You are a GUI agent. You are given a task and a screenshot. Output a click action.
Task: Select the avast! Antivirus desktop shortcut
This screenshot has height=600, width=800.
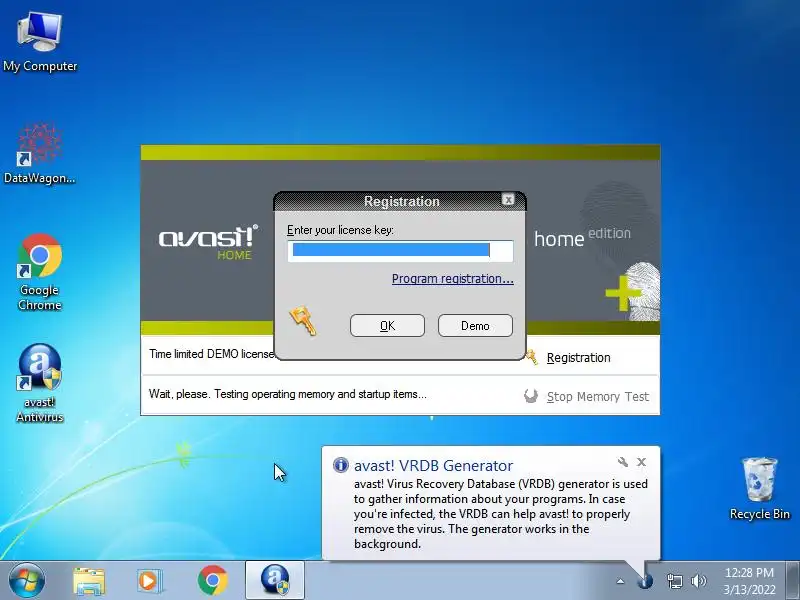[x=40, y=384]
